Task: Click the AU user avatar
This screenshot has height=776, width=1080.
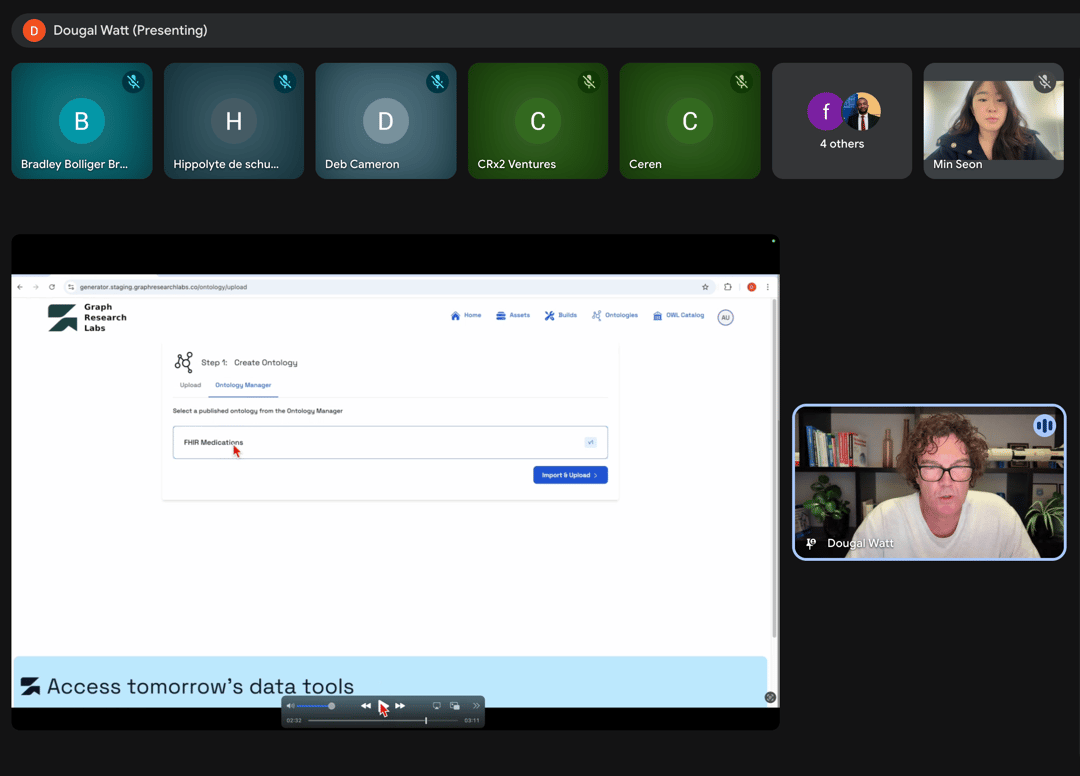Action: 725,317
